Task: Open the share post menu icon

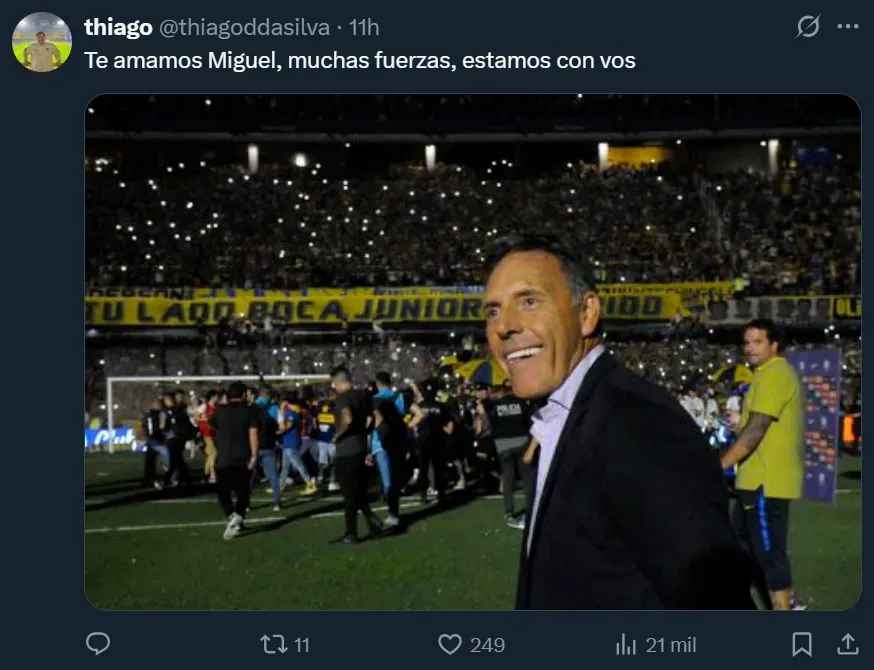Action: coord(847,644)
